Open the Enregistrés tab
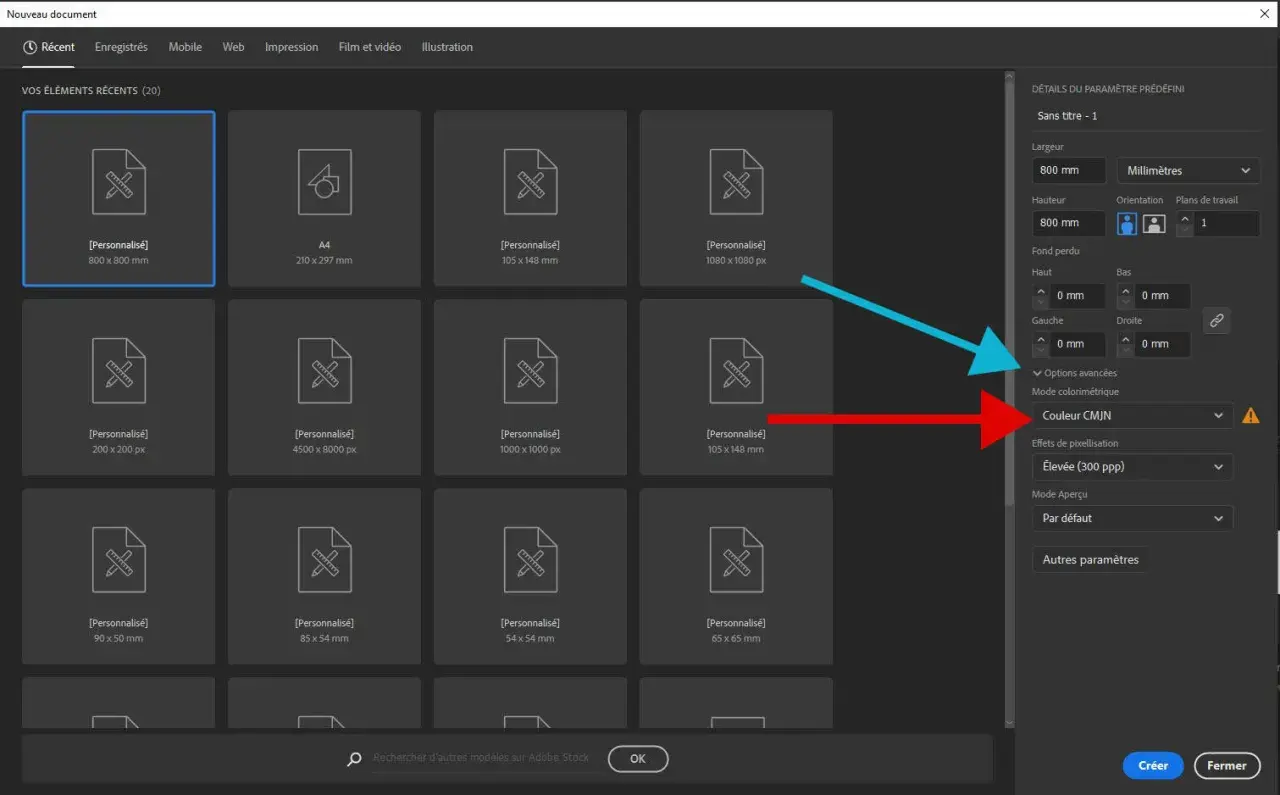Image resolution: width=1280 pixels, height=795 pixels. coord(121,47)
